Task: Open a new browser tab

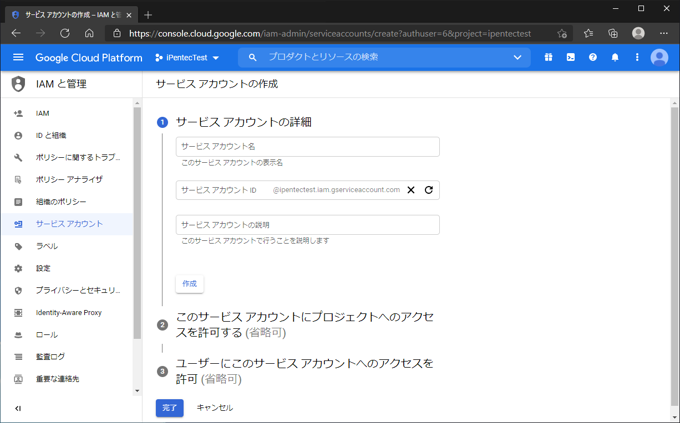Action: 148,15
